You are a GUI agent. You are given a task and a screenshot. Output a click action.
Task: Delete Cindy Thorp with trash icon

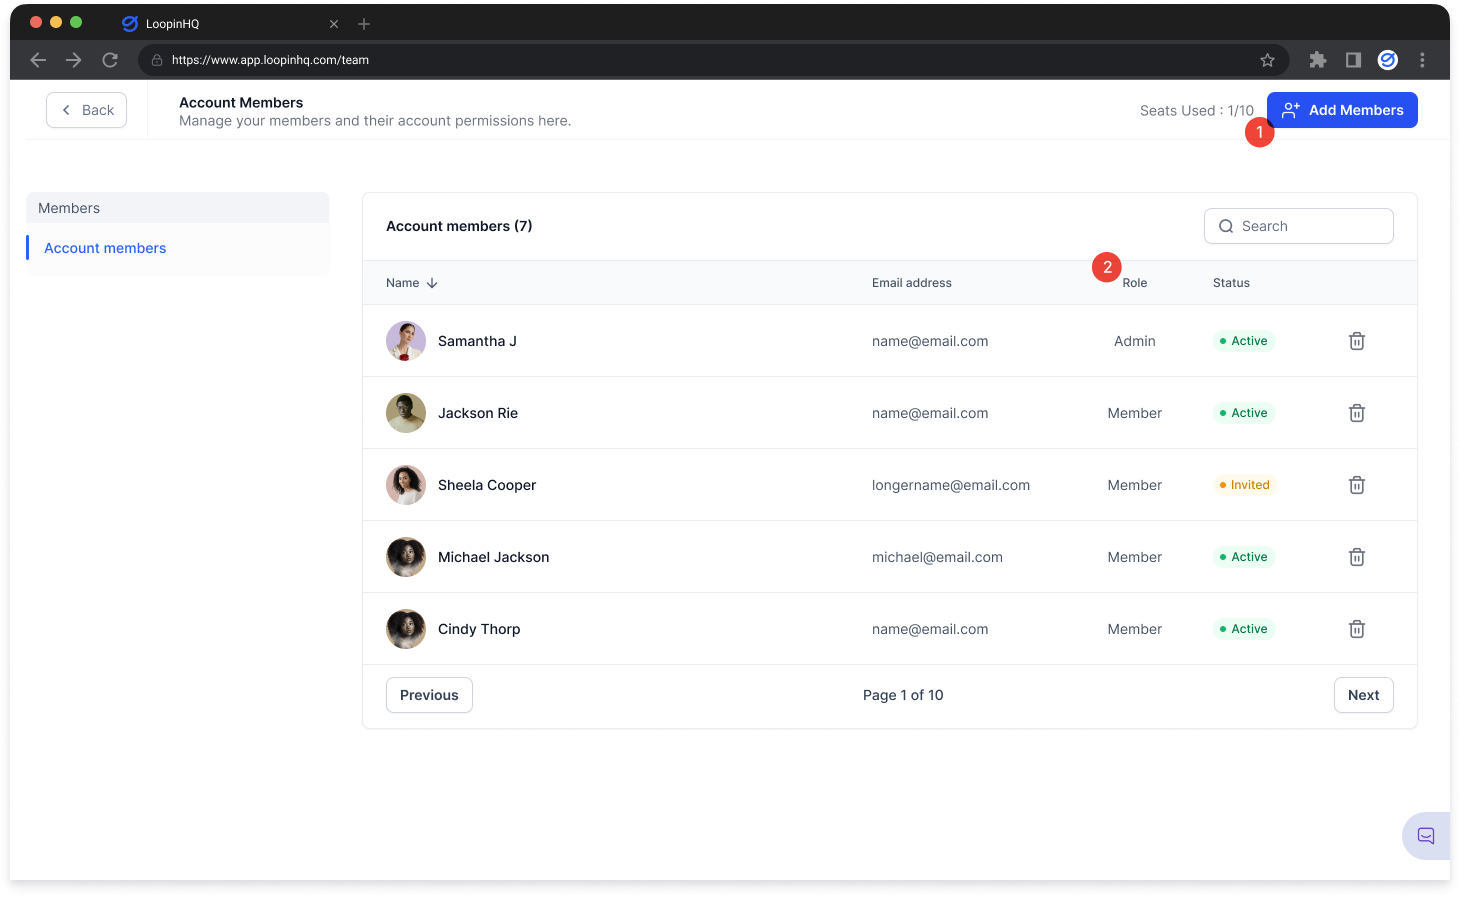(1357, 629)
